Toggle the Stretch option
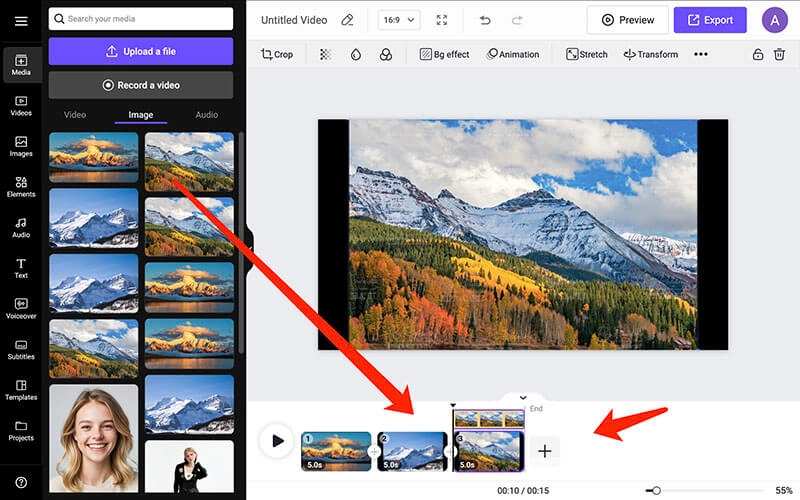Image resolution: width=800 pixels, height=500 pixels. [586, 54]
